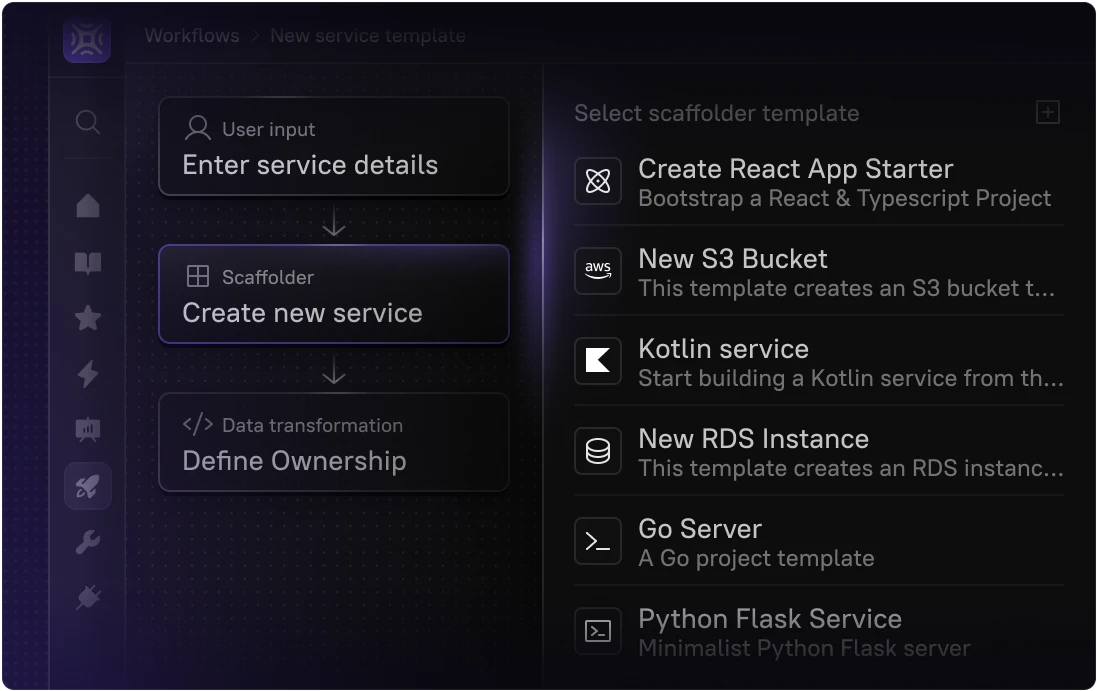This screenshot has width=1097, height=691.
Task: Open the Define Ownership step
Action: coord(333,443)
